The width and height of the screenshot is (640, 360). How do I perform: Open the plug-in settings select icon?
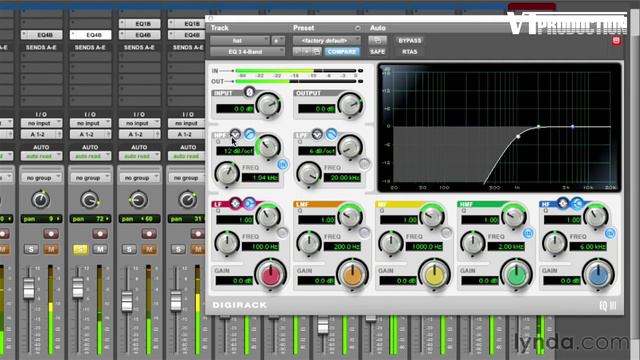point(316,52)
